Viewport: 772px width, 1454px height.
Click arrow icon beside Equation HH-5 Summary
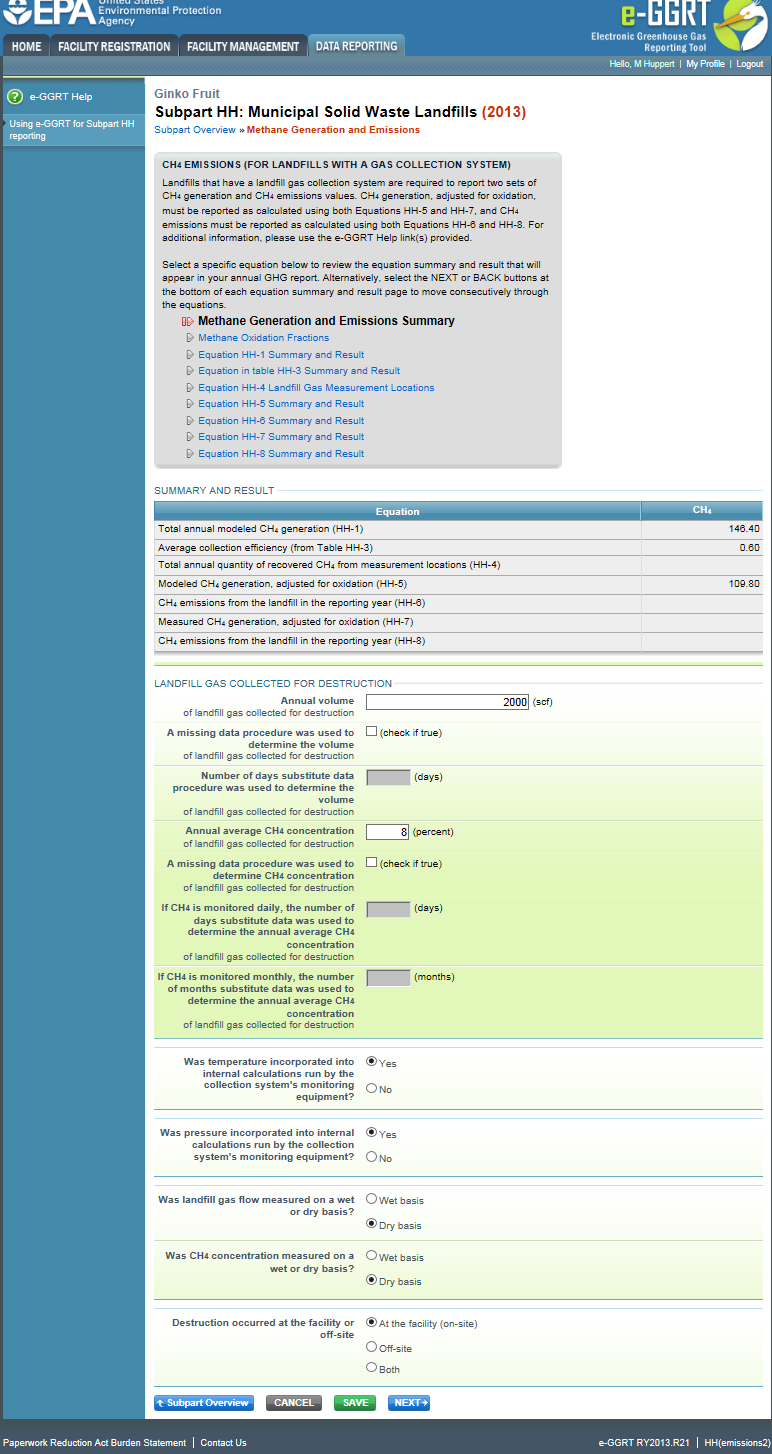pyautogui.click(x=189, y=404)
